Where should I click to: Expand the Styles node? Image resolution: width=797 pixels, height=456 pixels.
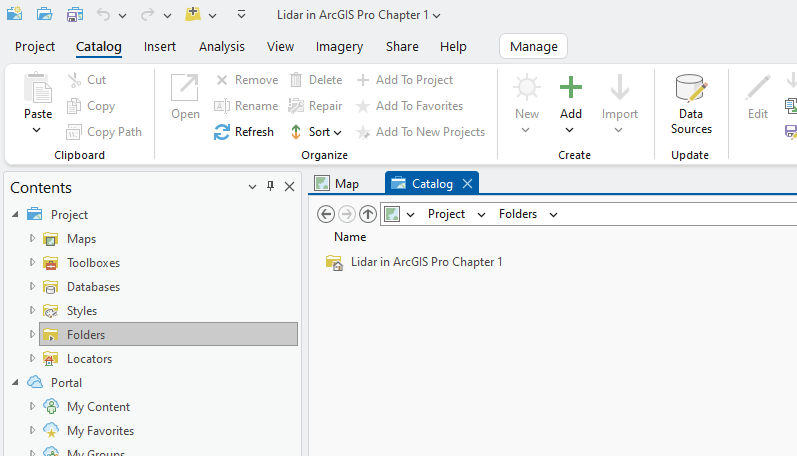point(32,310)
